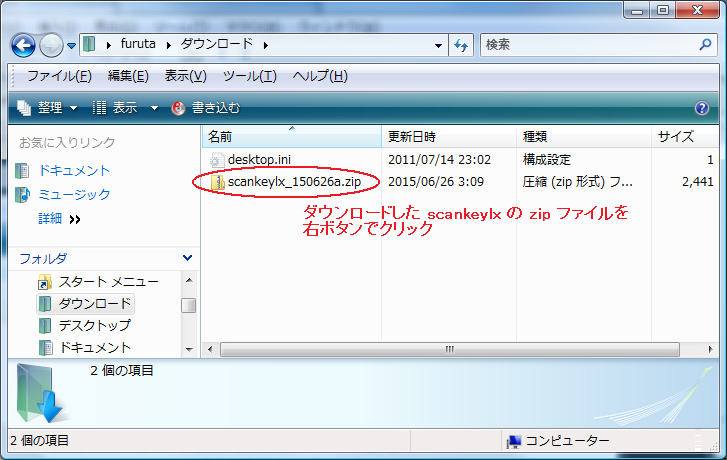Sort by 更新日時 column header
The height and width of the screenshot is (460, 727).
[x=449, y=136]
